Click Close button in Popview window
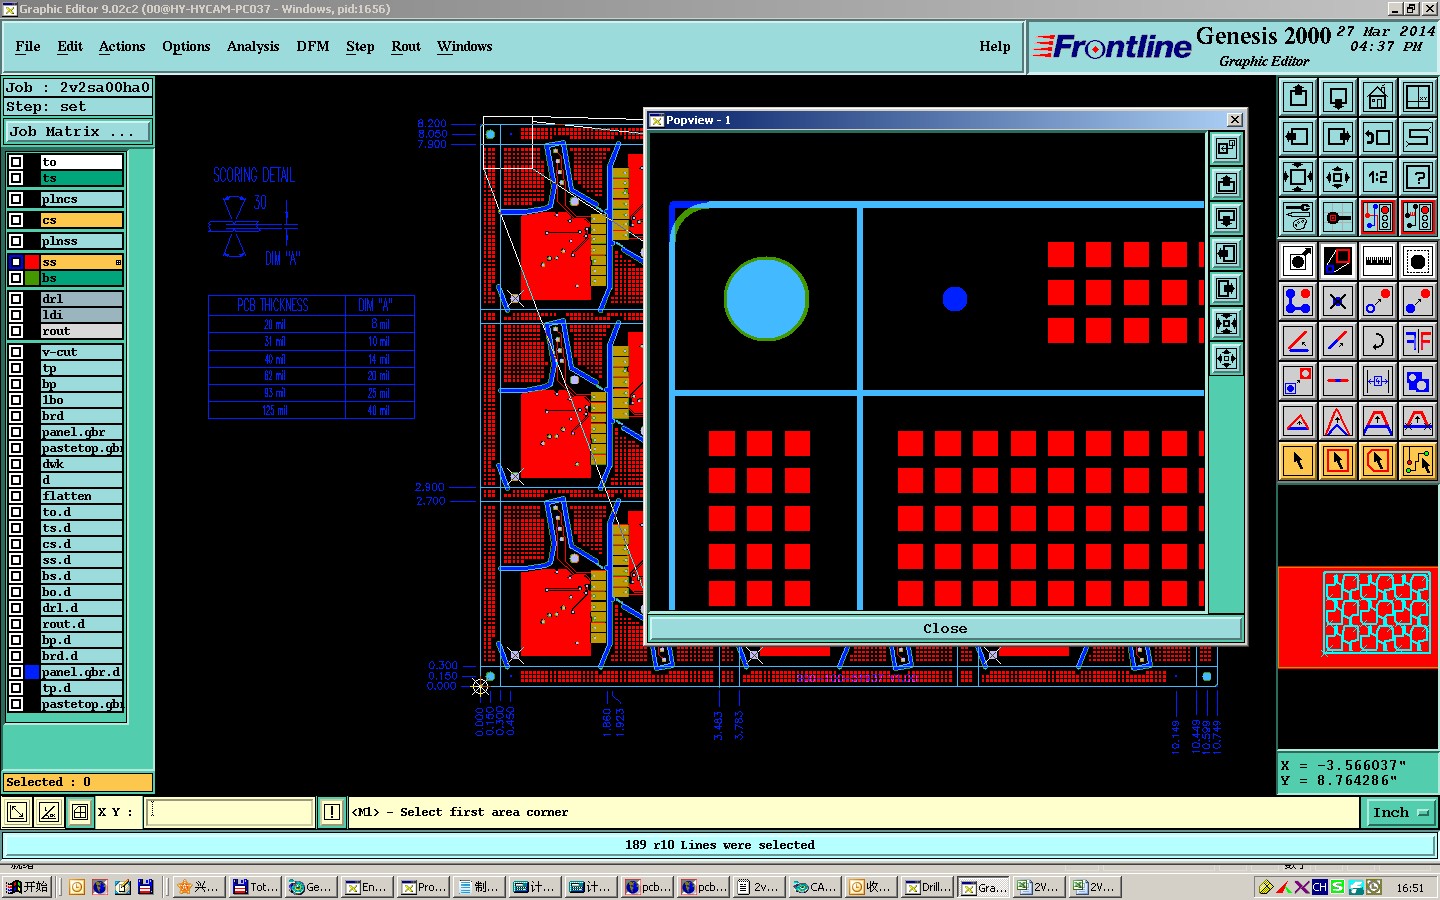The image size is (1440, 900). coord(945,628)
